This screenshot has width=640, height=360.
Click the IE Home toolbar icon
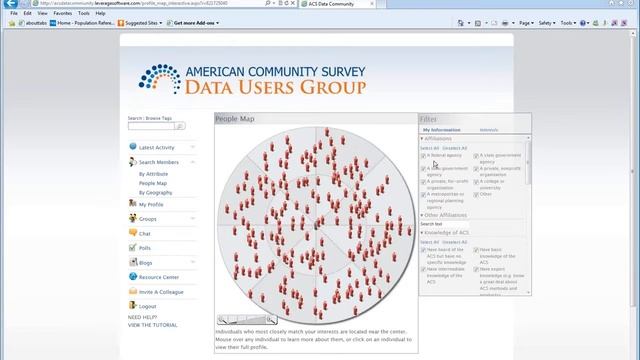(460, 23)
